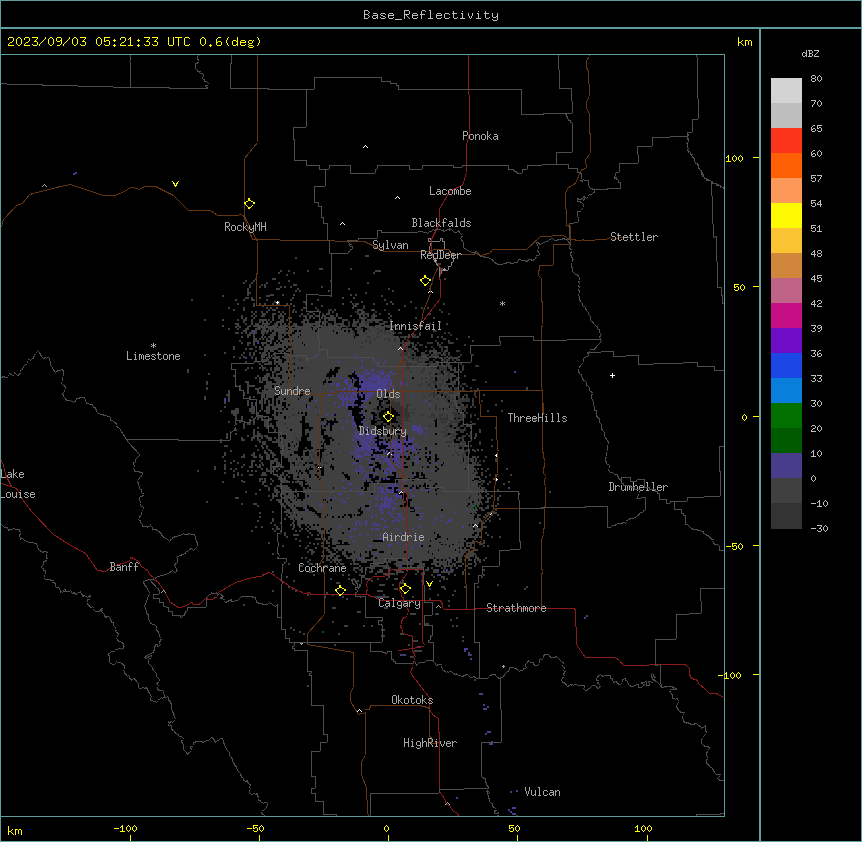Click the yellow diamond marker south of RedDeer
The height and width of the screenshot is (842, 862).
coord(426,281)
